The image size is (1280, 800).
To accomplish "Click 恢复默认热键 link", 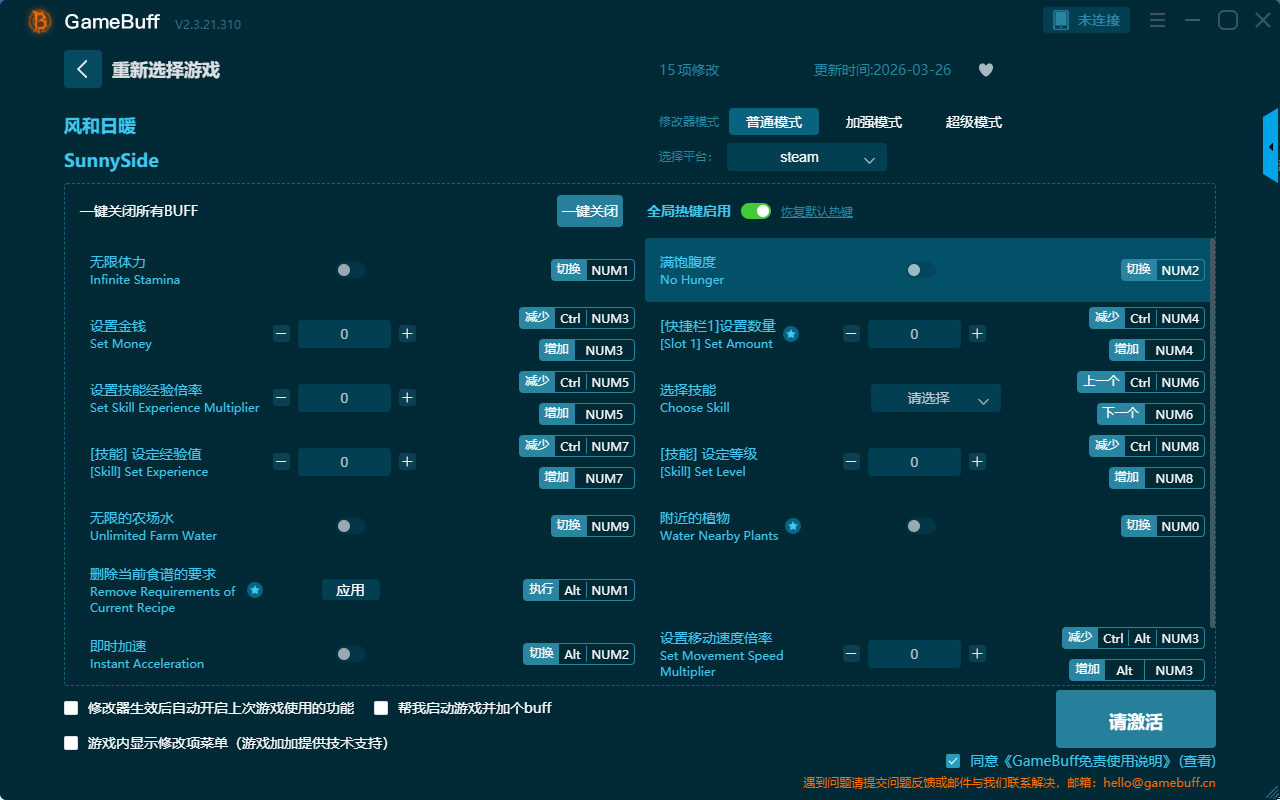I will (816, 212).
